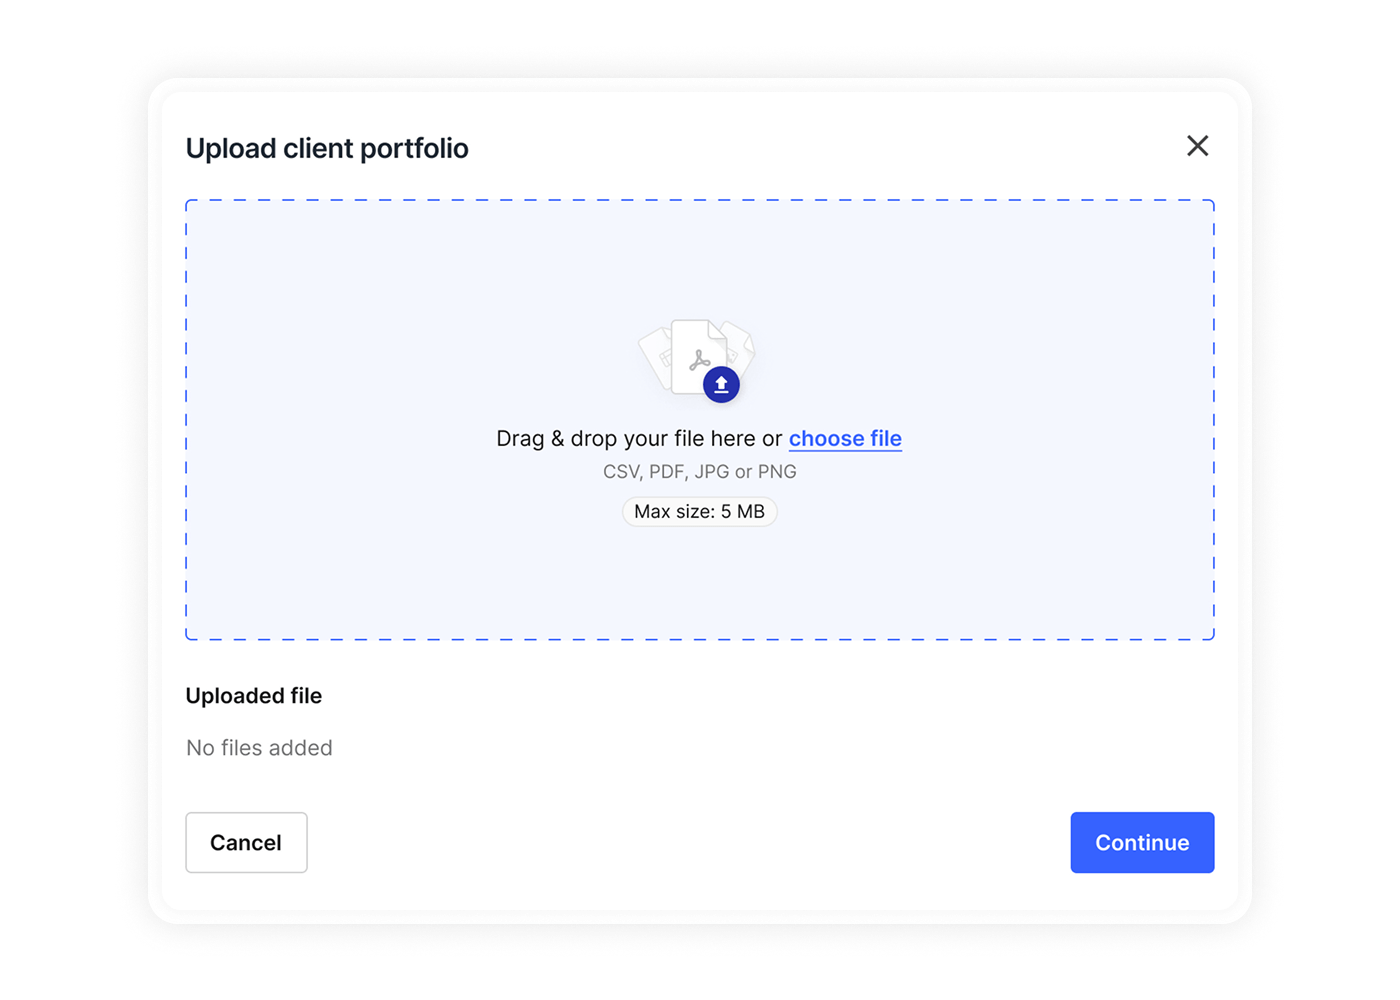Screen dimensions: 1400x1000
Task: Click the word 'portfolio' in the dialog title
Action: [414, 149]
